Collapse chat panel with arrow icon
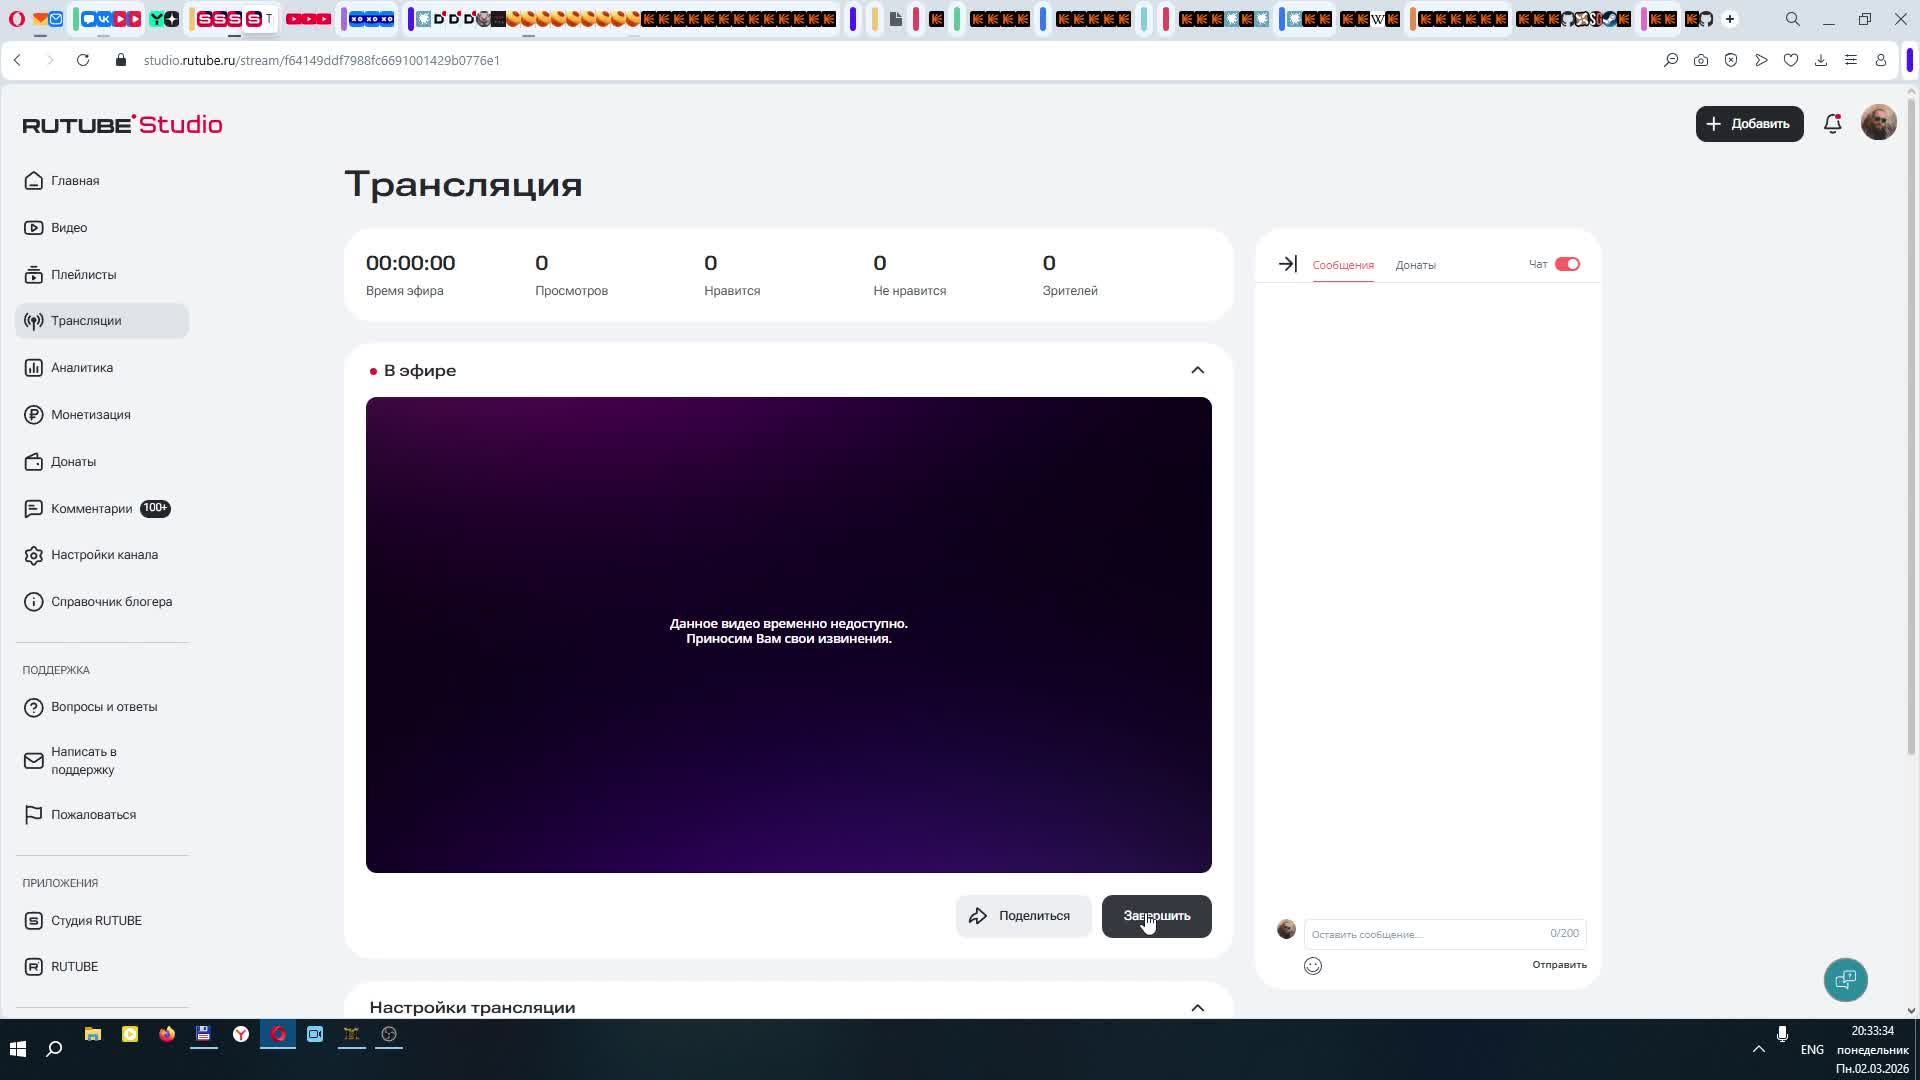Screen dimensions: 1920x1080 [x=1287, y=264]
